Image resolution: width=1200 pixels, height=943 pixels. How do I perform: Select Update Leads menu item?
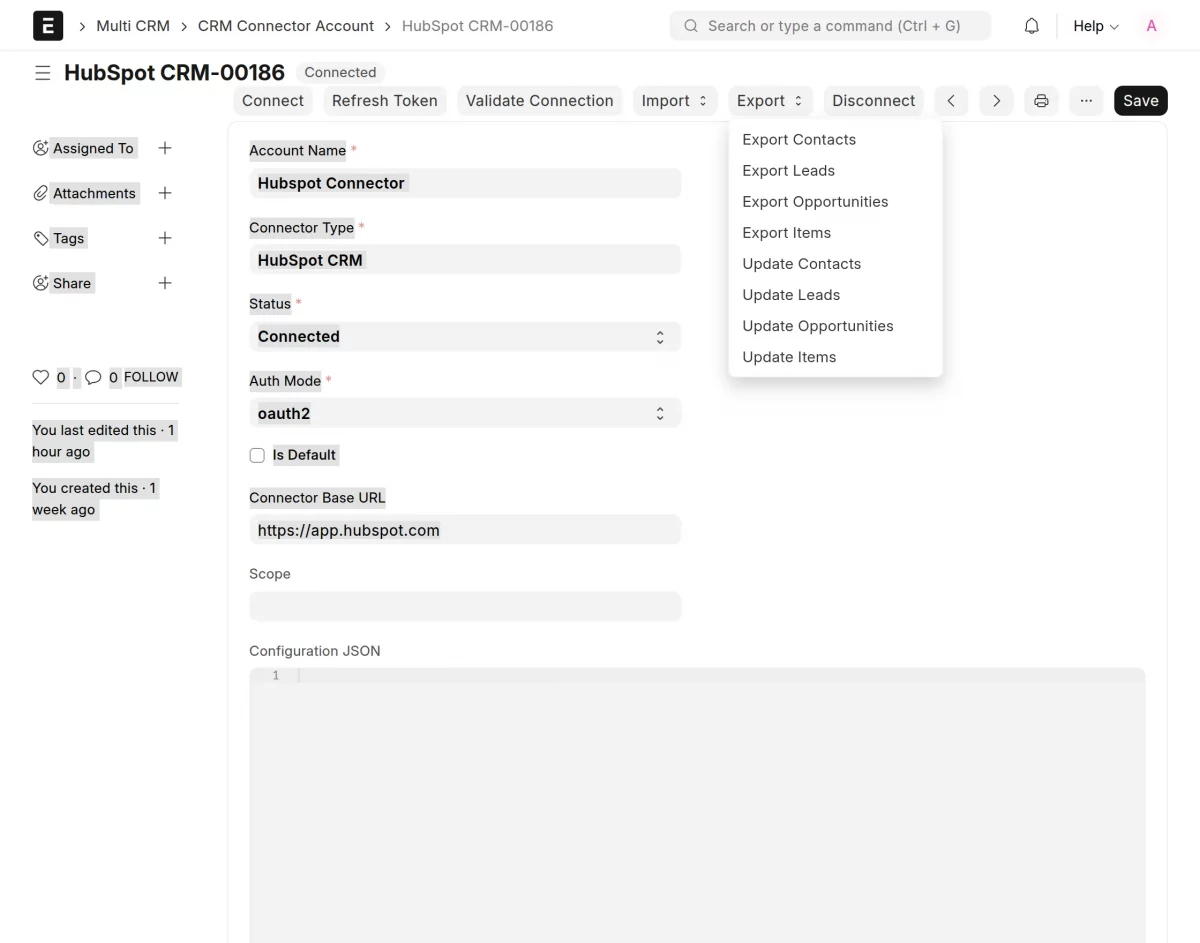pos(835,295)
